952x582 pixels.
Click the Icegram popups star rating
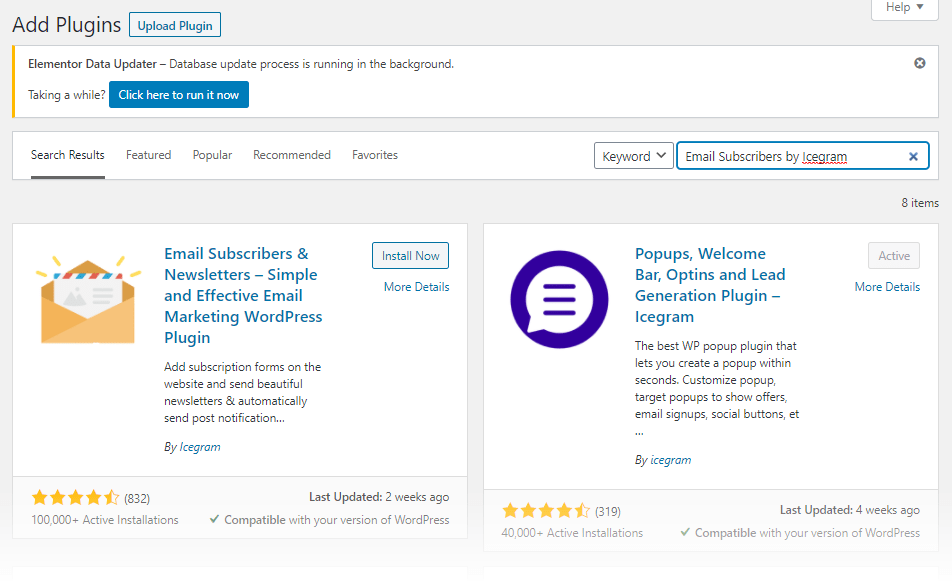pos(546,511)
